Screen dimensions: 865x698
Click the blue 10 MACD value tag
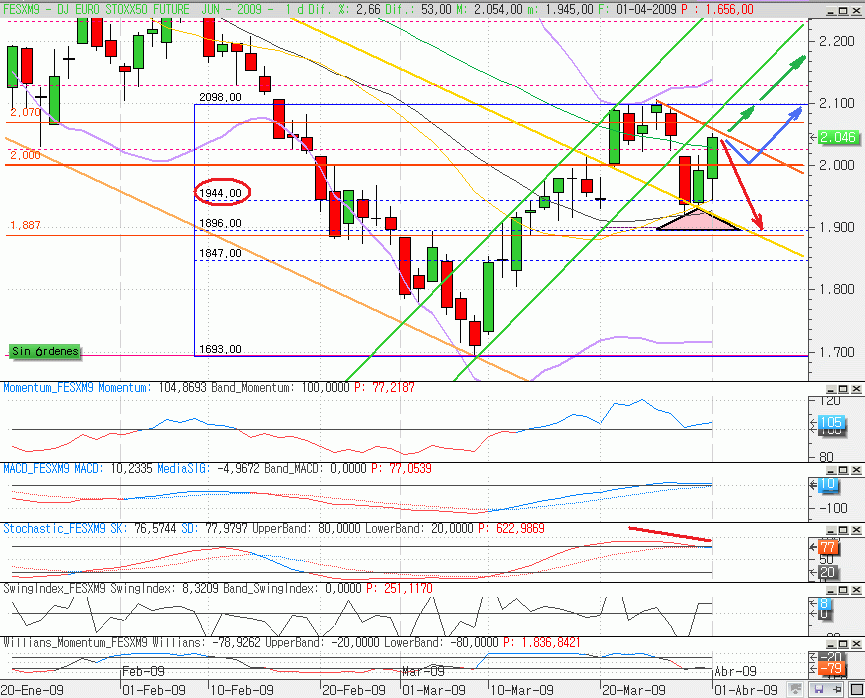tap(827, 484)
